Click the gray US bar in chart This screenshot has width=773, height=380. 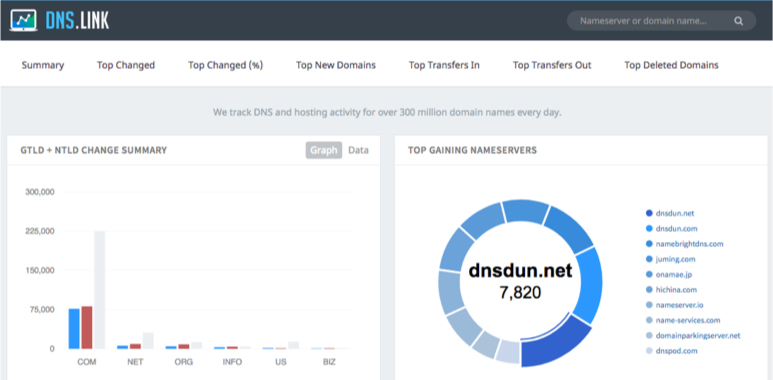(293, 345)
